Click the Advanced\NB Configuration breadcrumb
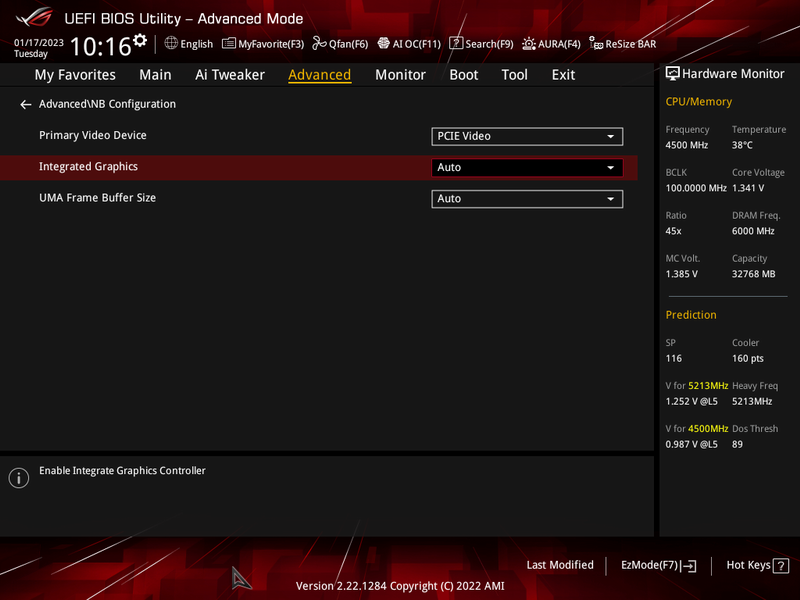 coord(107,104)
